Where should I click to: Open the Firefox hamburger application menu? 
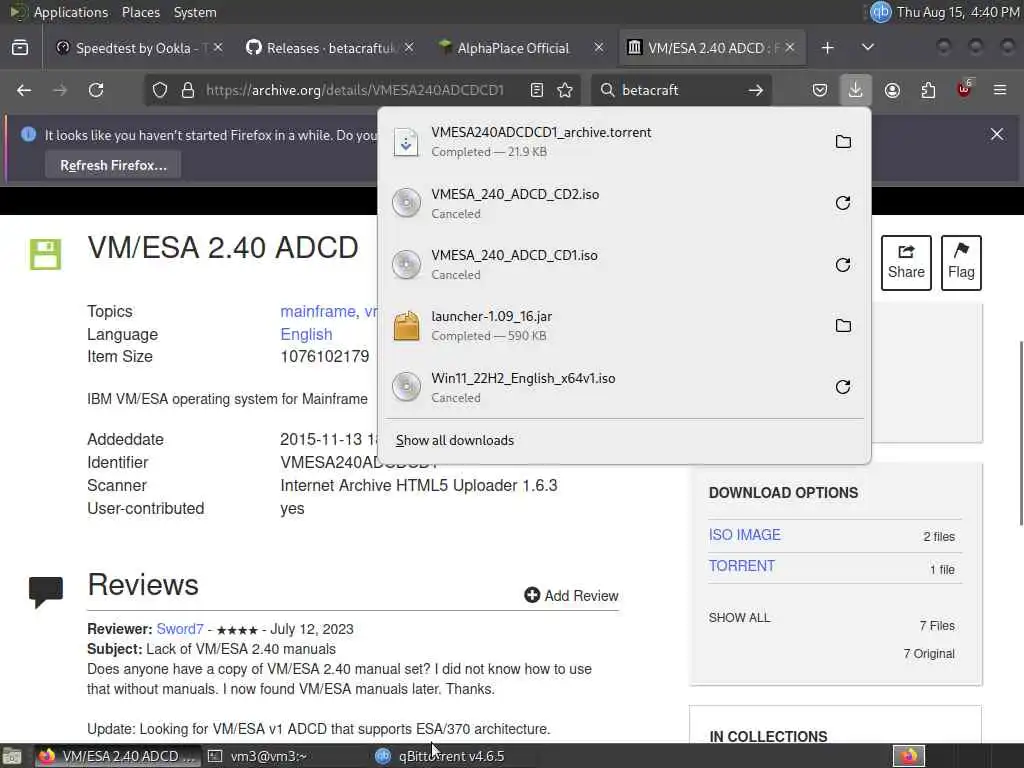(1000, 90)
